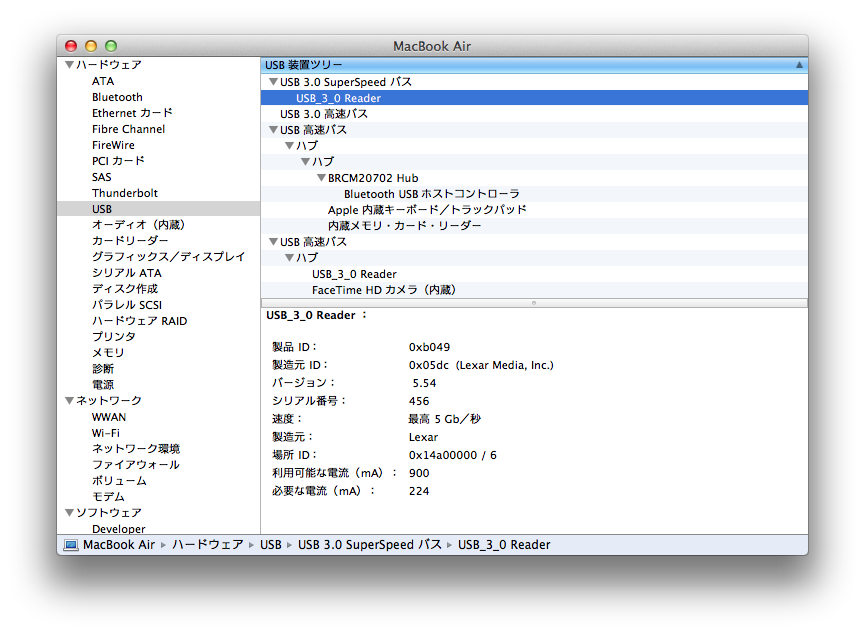Select FaceTime HD カメラ（内蔵）row
The width and height of the screenshot is (865, 634).
(534, 290)
